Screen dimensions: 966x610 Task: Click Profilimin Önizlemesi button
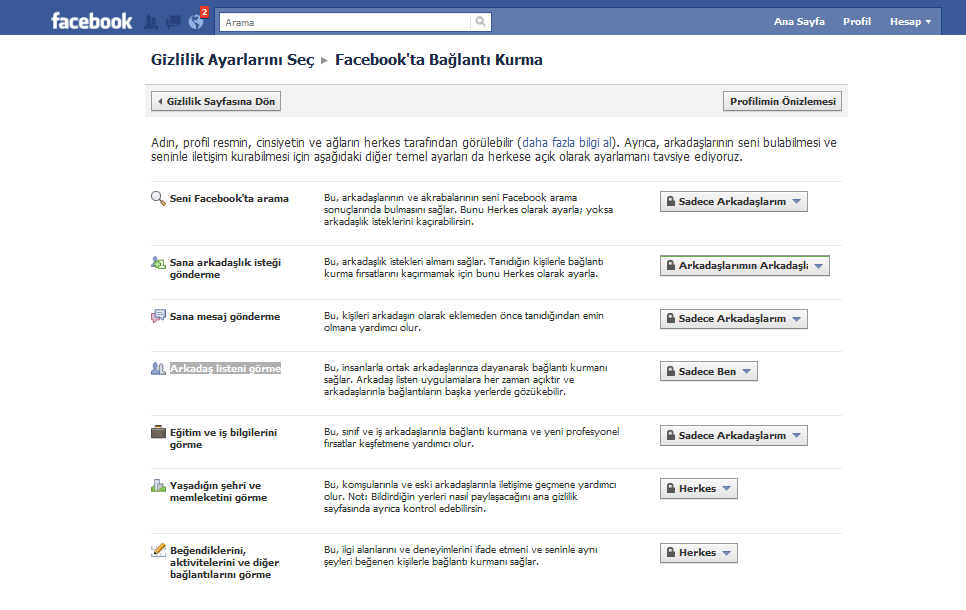coord(782,101)
